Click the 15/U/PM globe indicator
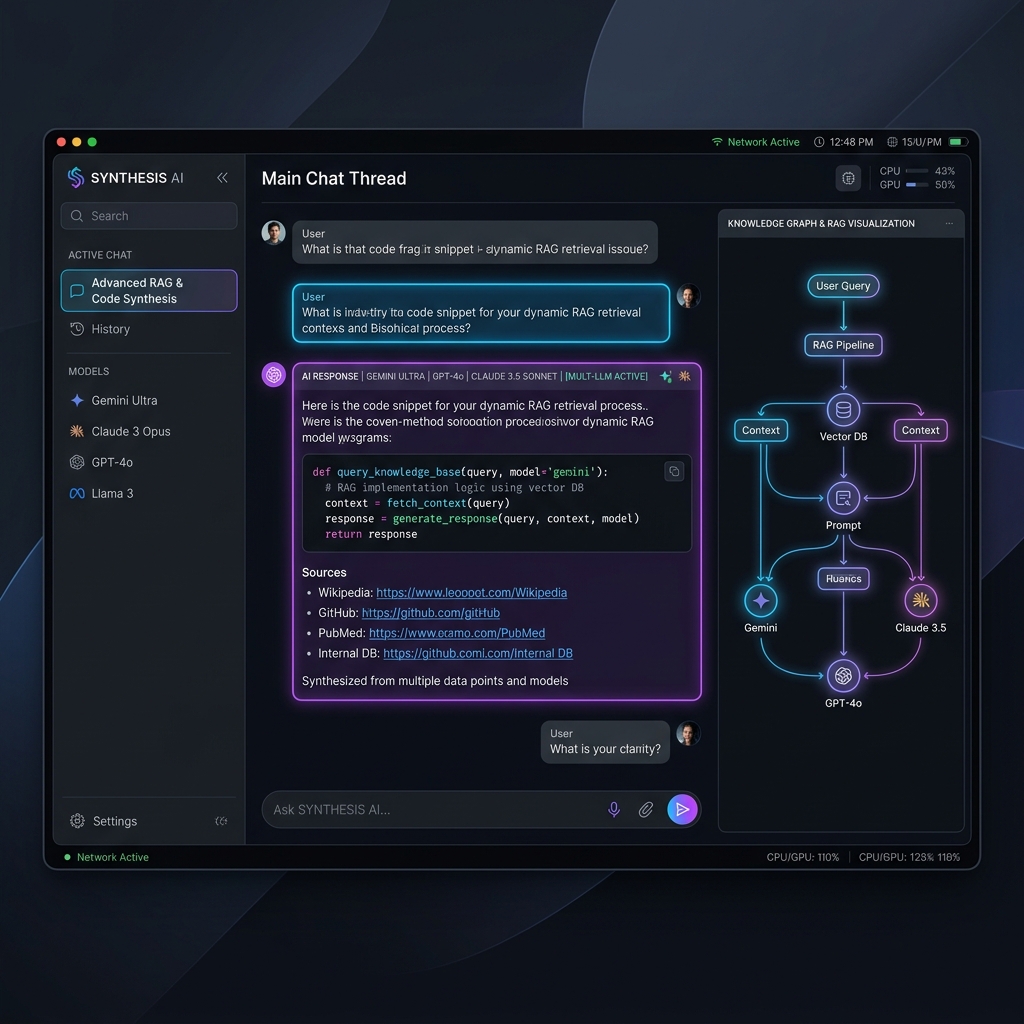 point(914,142)
